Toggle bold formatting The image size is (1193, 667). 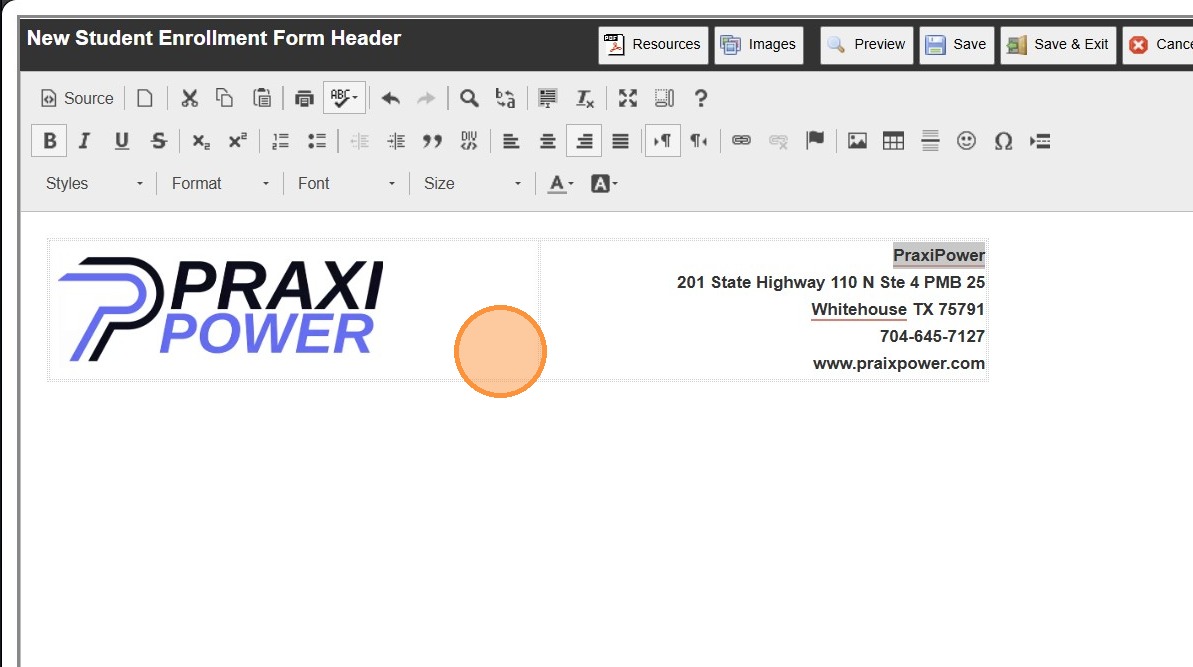click(x=49, y=141)
